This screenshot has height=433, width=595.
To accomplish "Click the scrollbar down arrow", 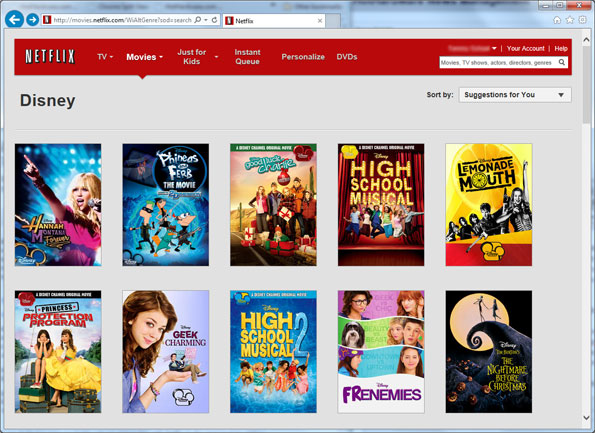I will tap(586, 417).
